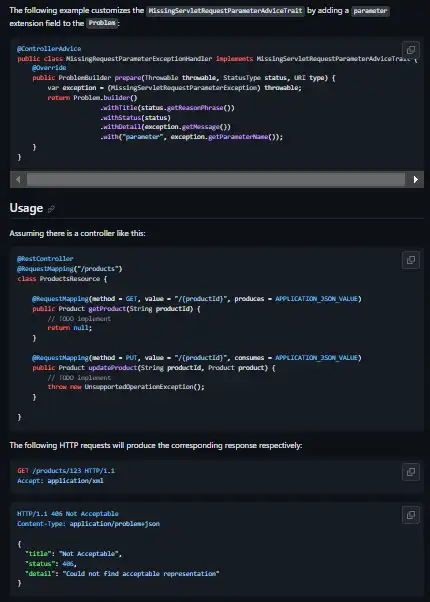Click the @RequestMapping line with method = GET
This screenshot has height=602, width=430.
point(197,299)
